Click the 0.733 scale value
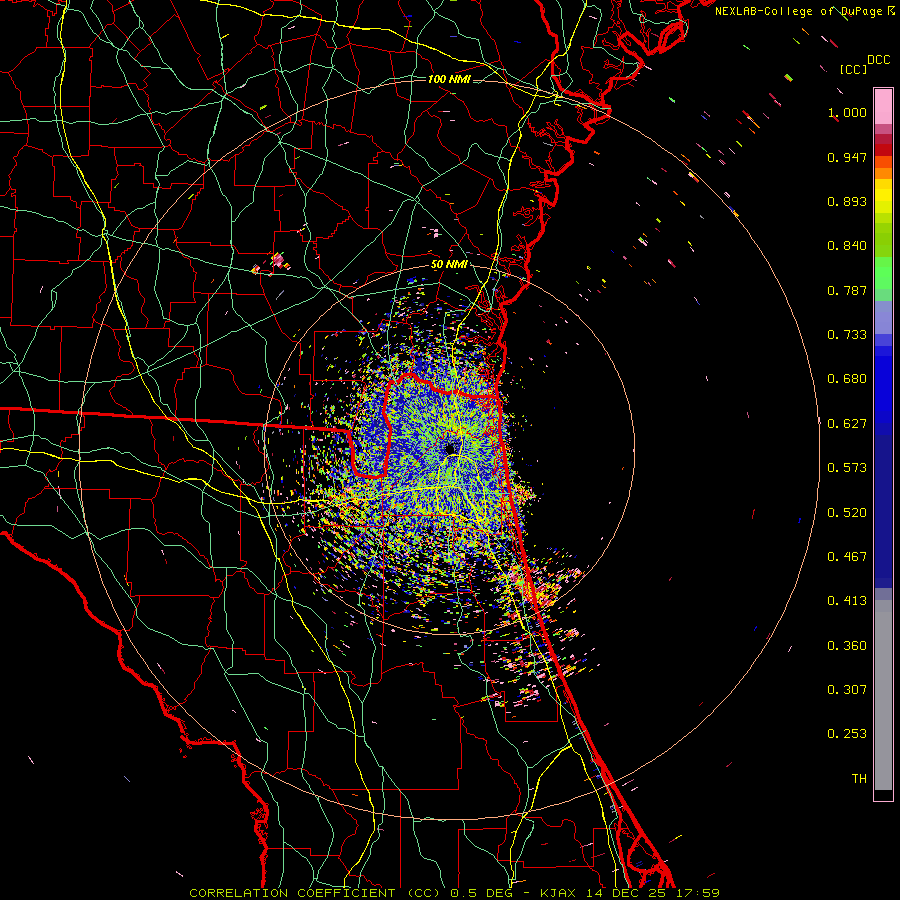The height and width of the screenshot is (900, 900). (847, 335)
